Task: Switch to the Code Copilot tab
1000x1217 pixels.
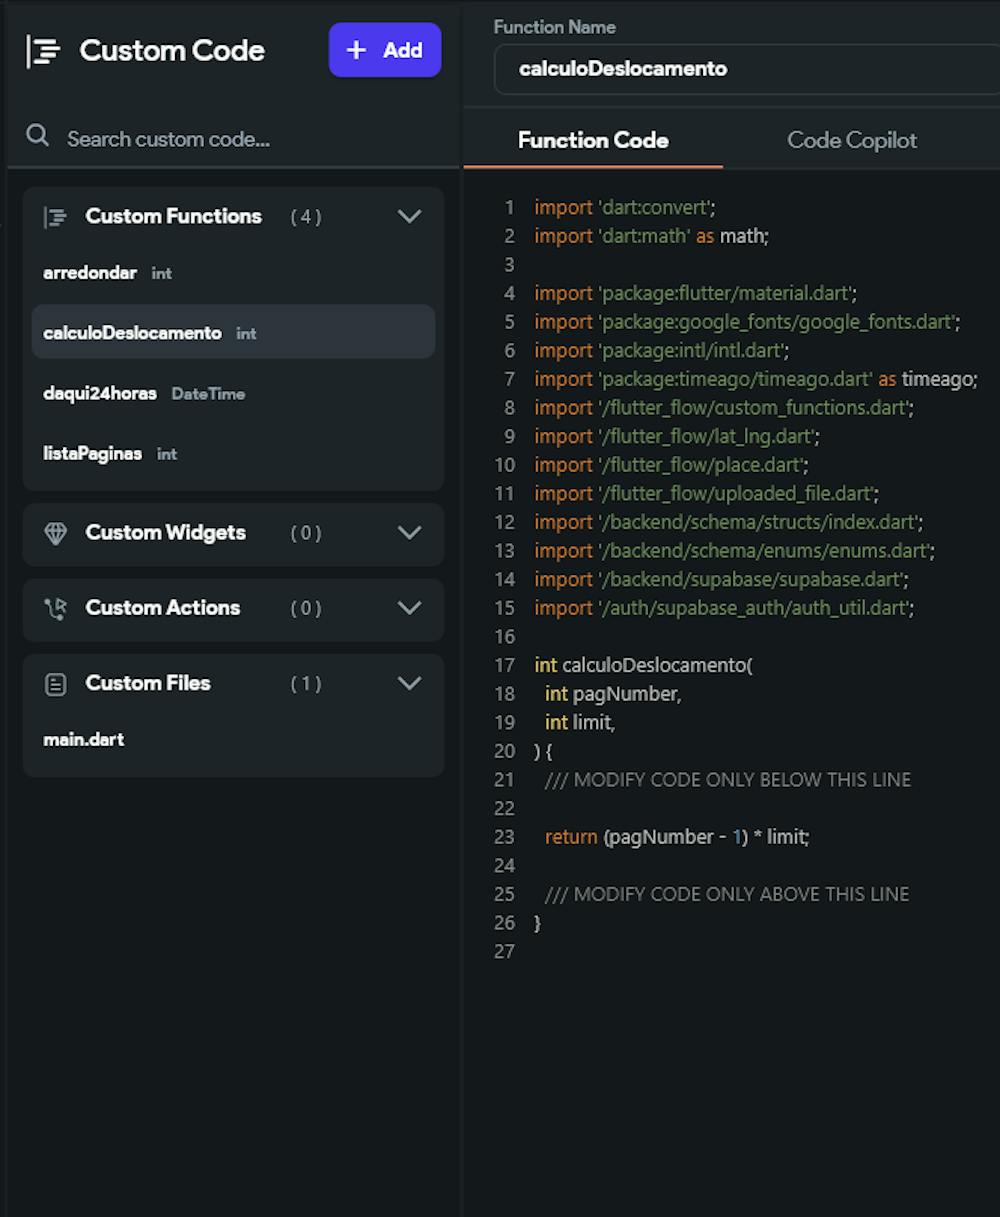Action: pyautogui.click(x=852, y=140)
